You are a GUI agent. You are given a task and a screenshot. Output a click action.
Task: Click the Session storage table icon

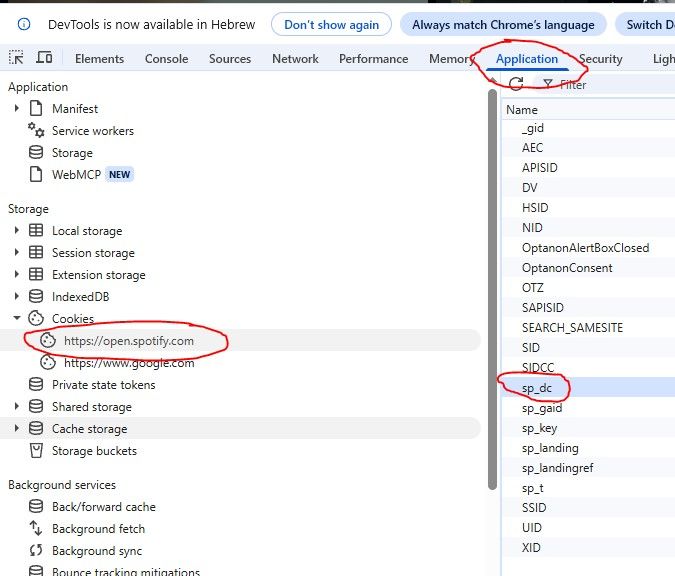click(36, 252)
